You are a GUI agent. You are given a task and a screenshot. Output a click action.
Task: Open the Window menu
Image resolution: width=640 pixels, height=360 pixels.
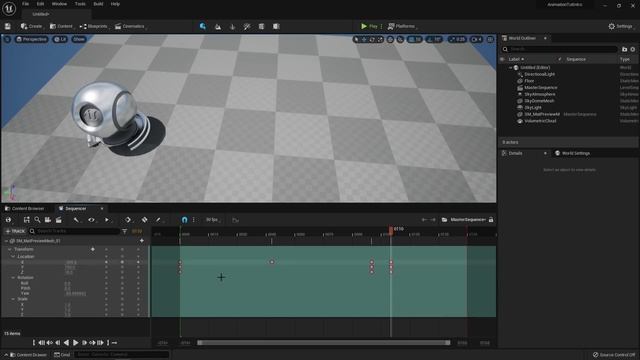pyautogui.click(x=59, y=4)
